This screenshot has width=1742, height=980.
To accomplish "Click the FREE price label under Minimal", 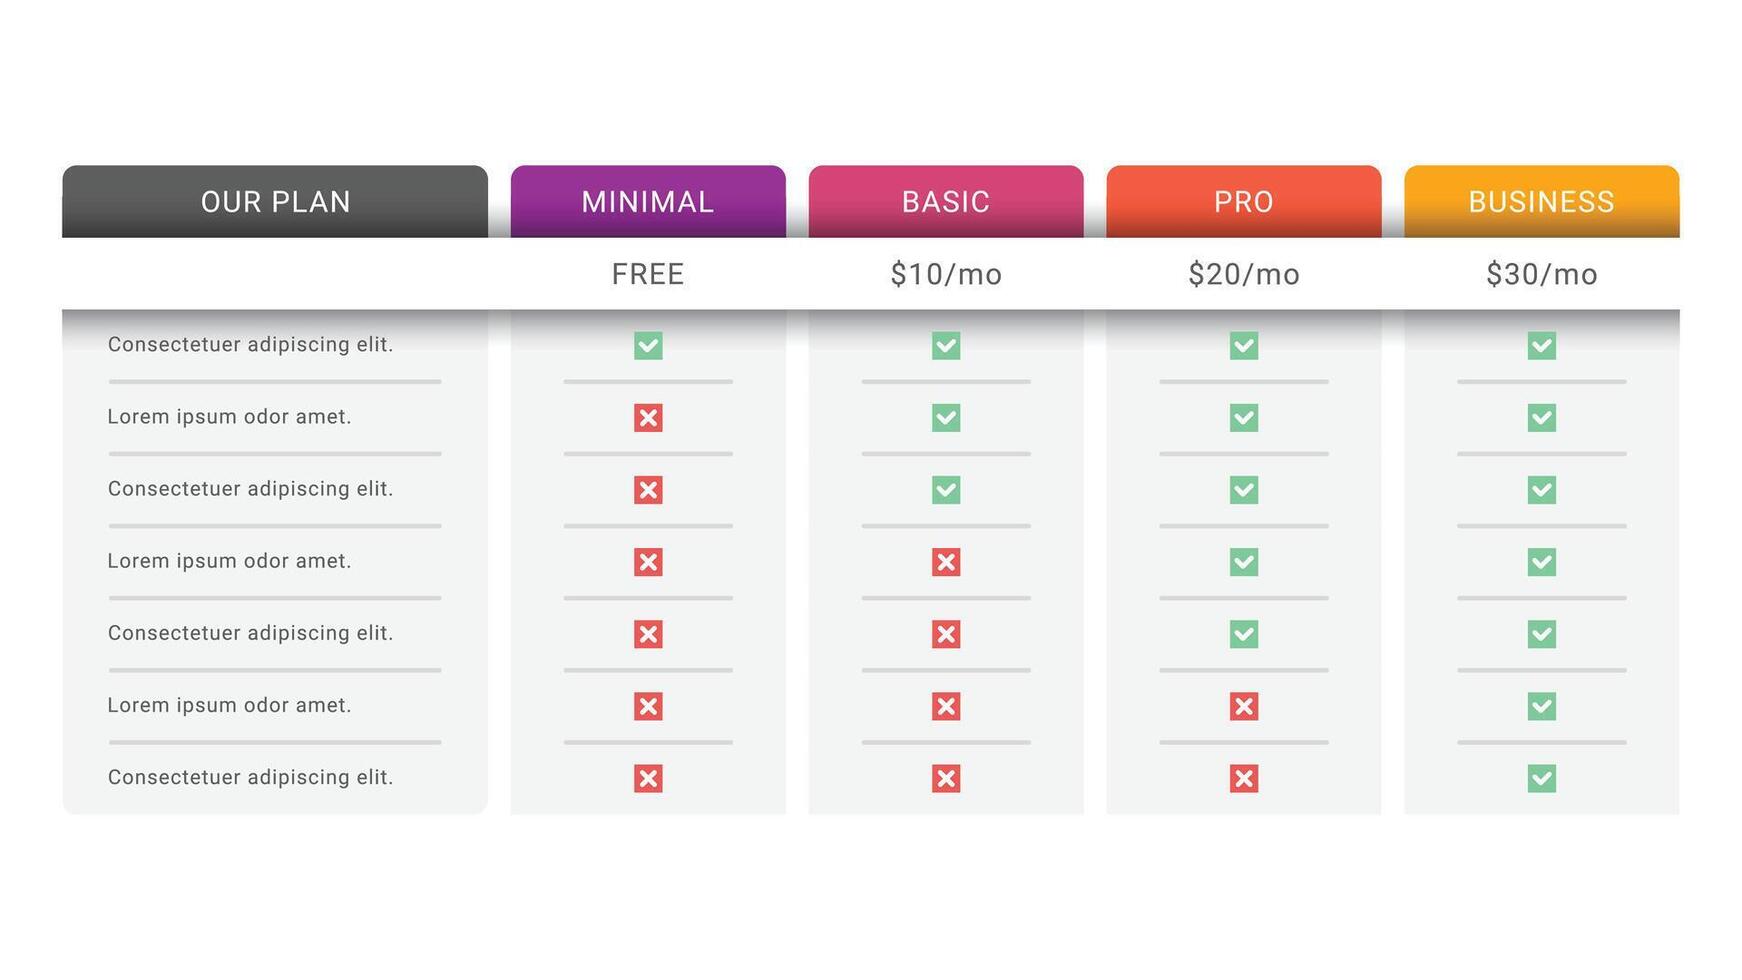I will click(x=648, y=274).
